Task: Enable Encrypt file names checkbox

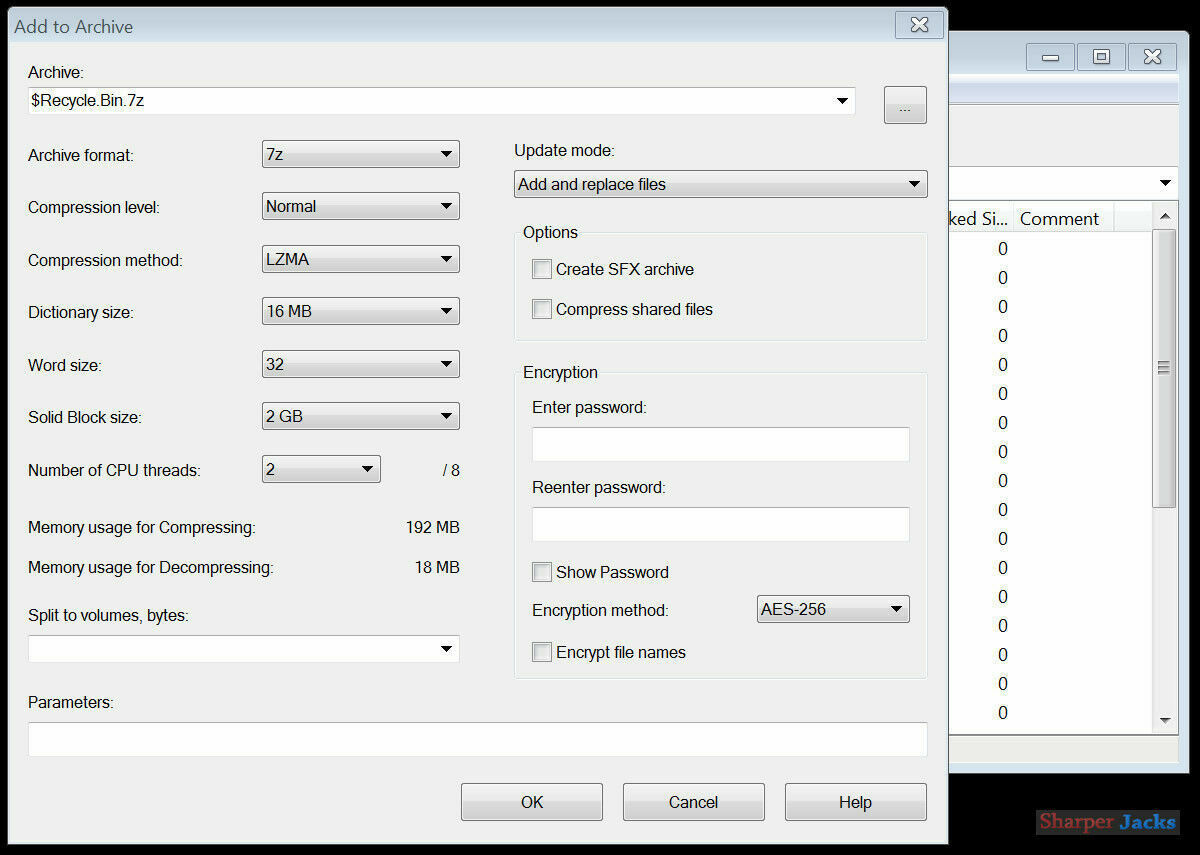Action: pyautogui.click(x=542, y=652)
